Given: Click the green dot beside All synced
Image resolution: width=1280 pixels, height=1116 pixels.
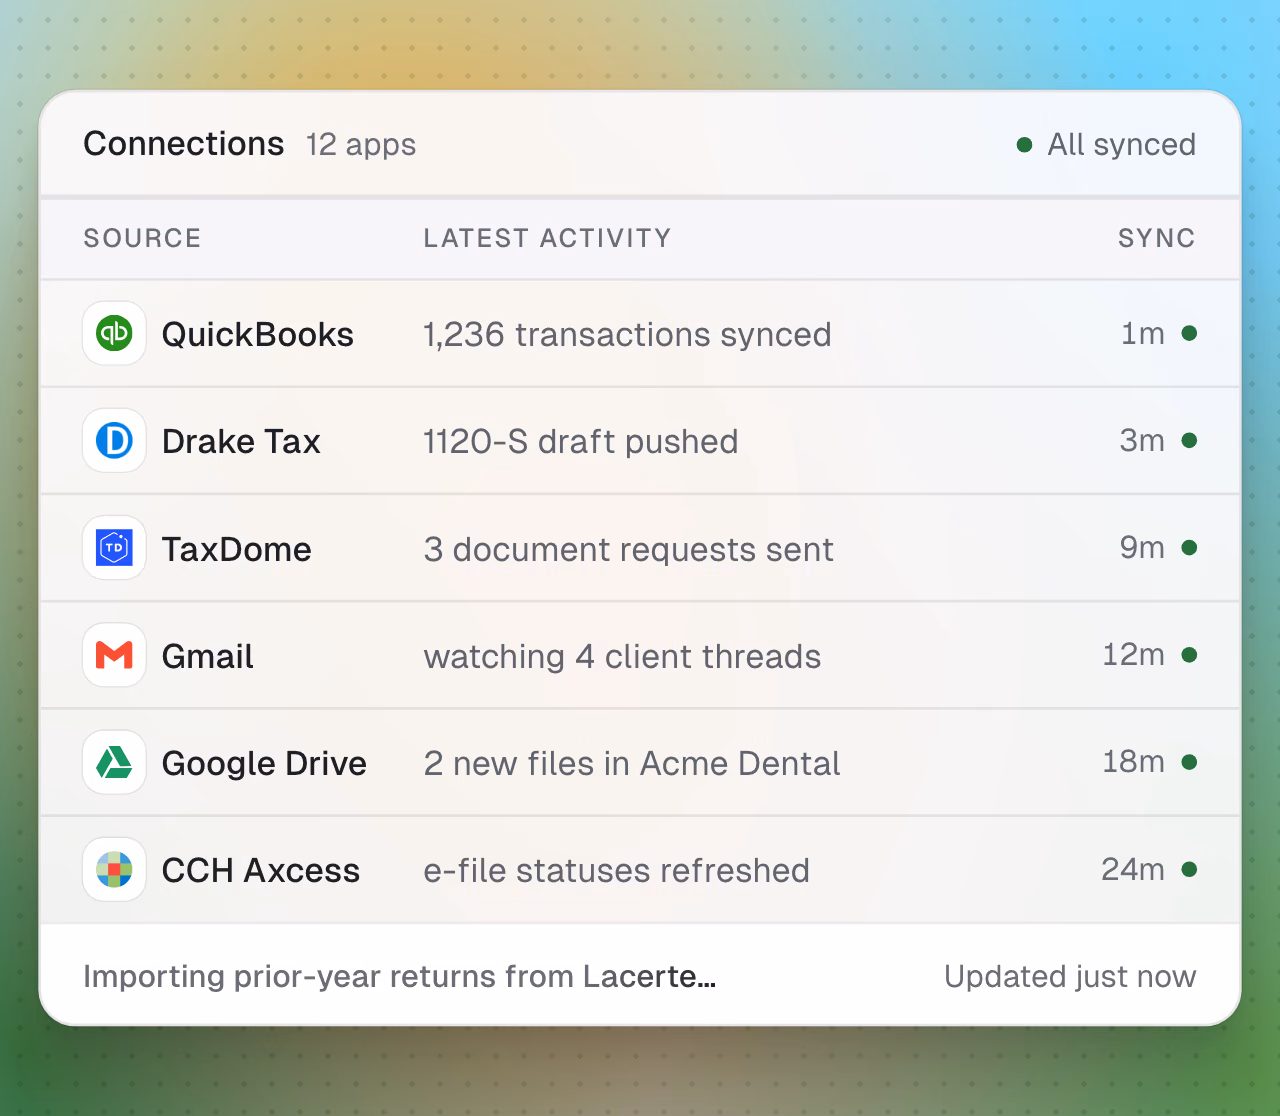Looking at the screenshot, I should (x=1024, y=145).
